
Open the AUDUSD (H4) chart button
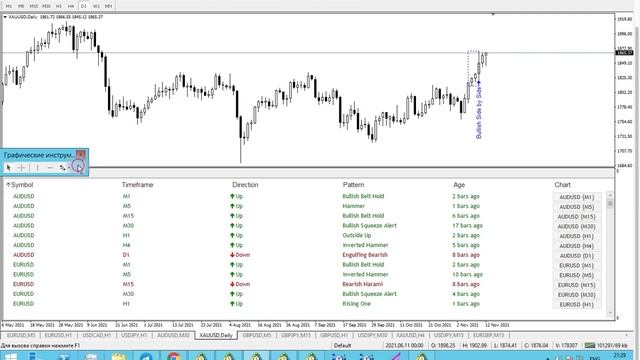576,246
